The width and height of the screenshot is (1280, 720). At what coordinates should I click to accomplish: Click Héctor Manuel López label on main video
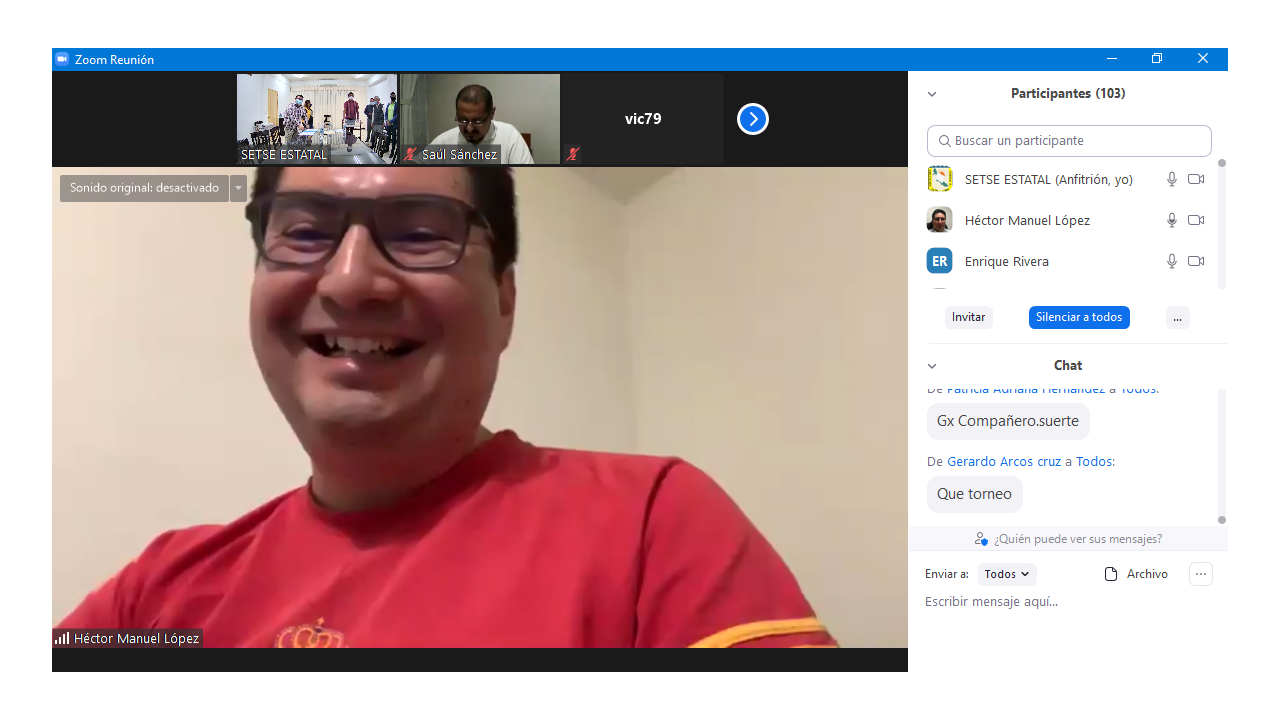coord(136,638)
